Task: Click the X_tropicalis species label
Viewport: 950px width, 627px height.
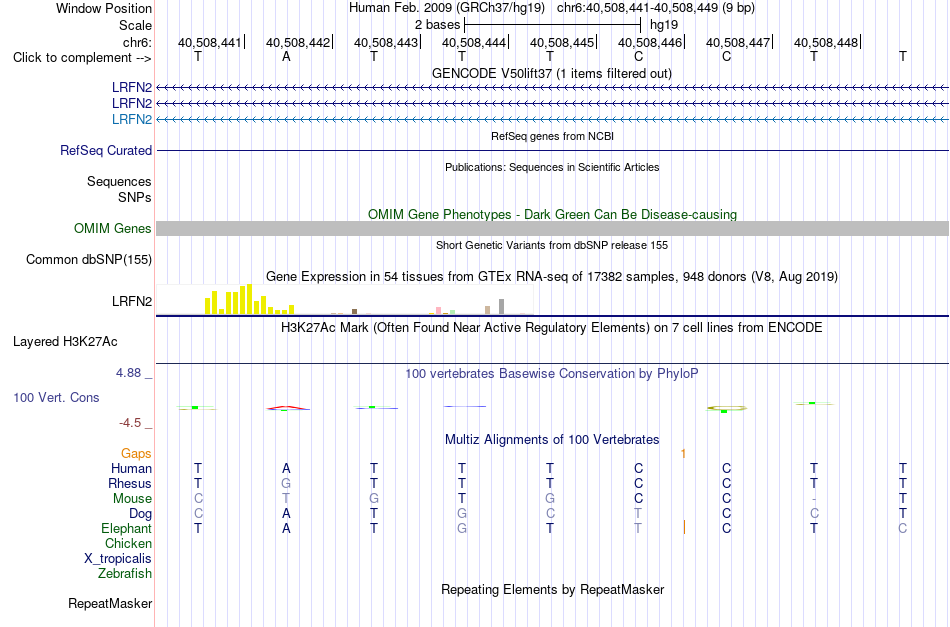Action: click(118, 559)
